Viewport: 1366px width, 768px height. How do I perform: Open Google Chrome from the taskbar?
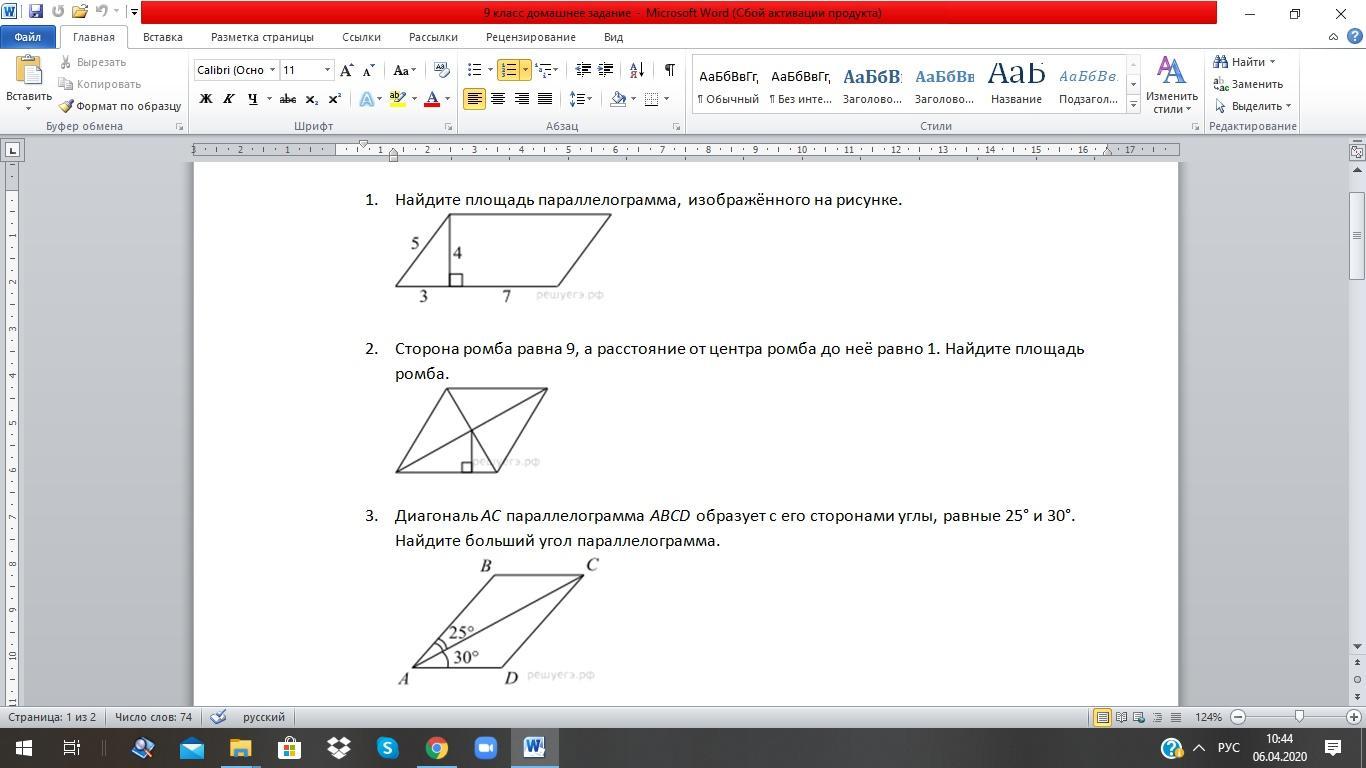tap(436, 748)
